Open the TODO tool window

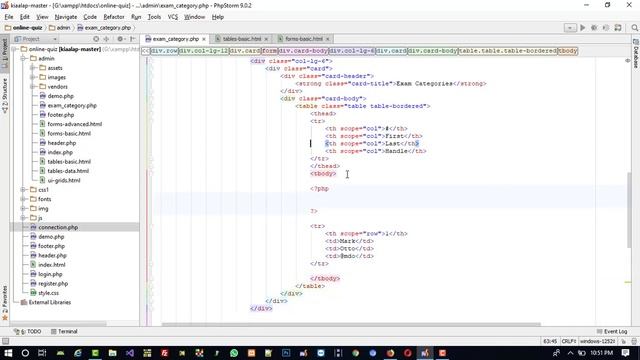(28, 332)
